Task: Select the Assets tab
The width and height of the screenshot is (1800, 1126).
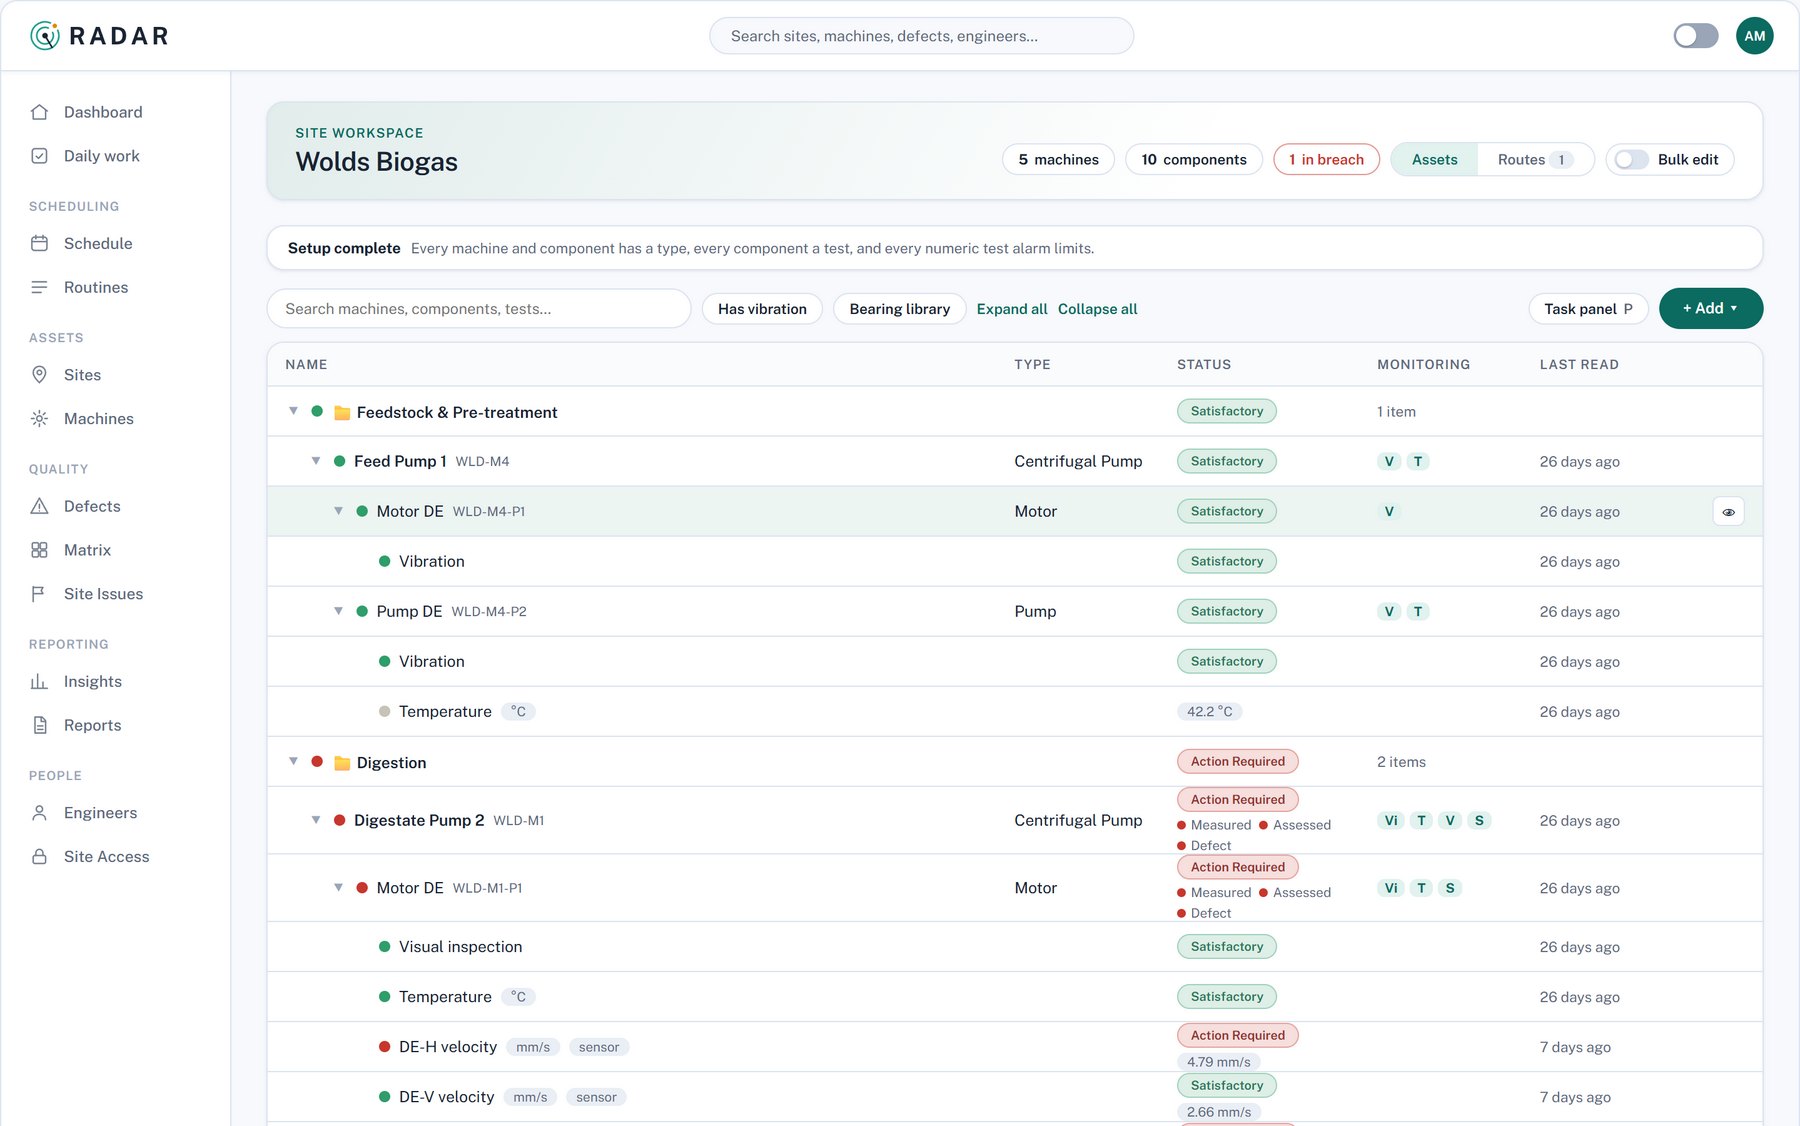Action: tap(1434, 159)
